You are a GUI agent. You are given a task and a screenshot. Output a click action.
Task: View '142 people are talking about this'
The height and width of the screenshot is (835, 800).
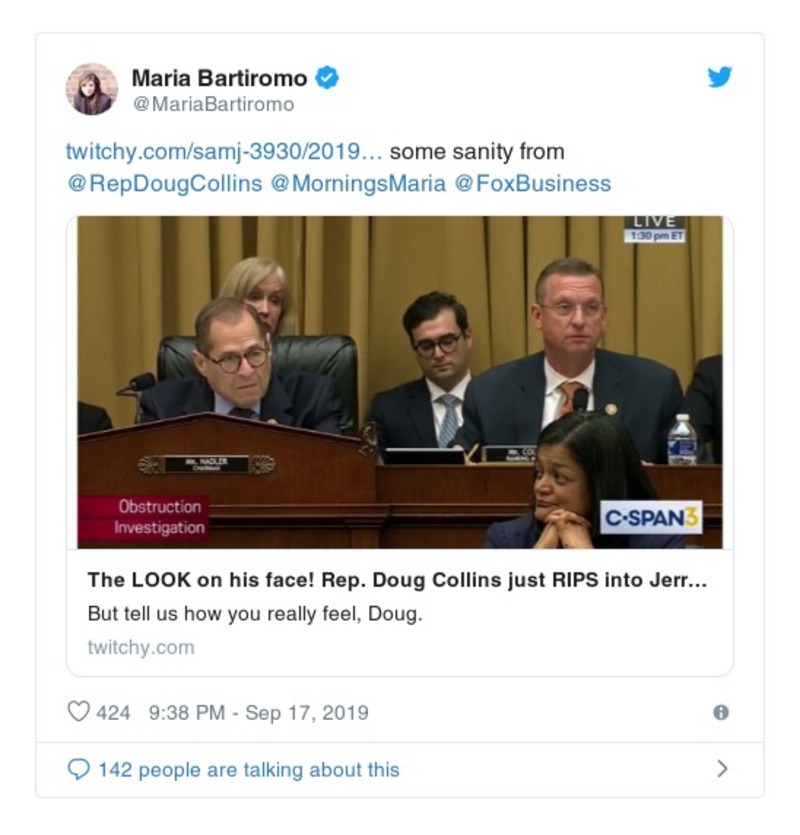tap(249, 770)
